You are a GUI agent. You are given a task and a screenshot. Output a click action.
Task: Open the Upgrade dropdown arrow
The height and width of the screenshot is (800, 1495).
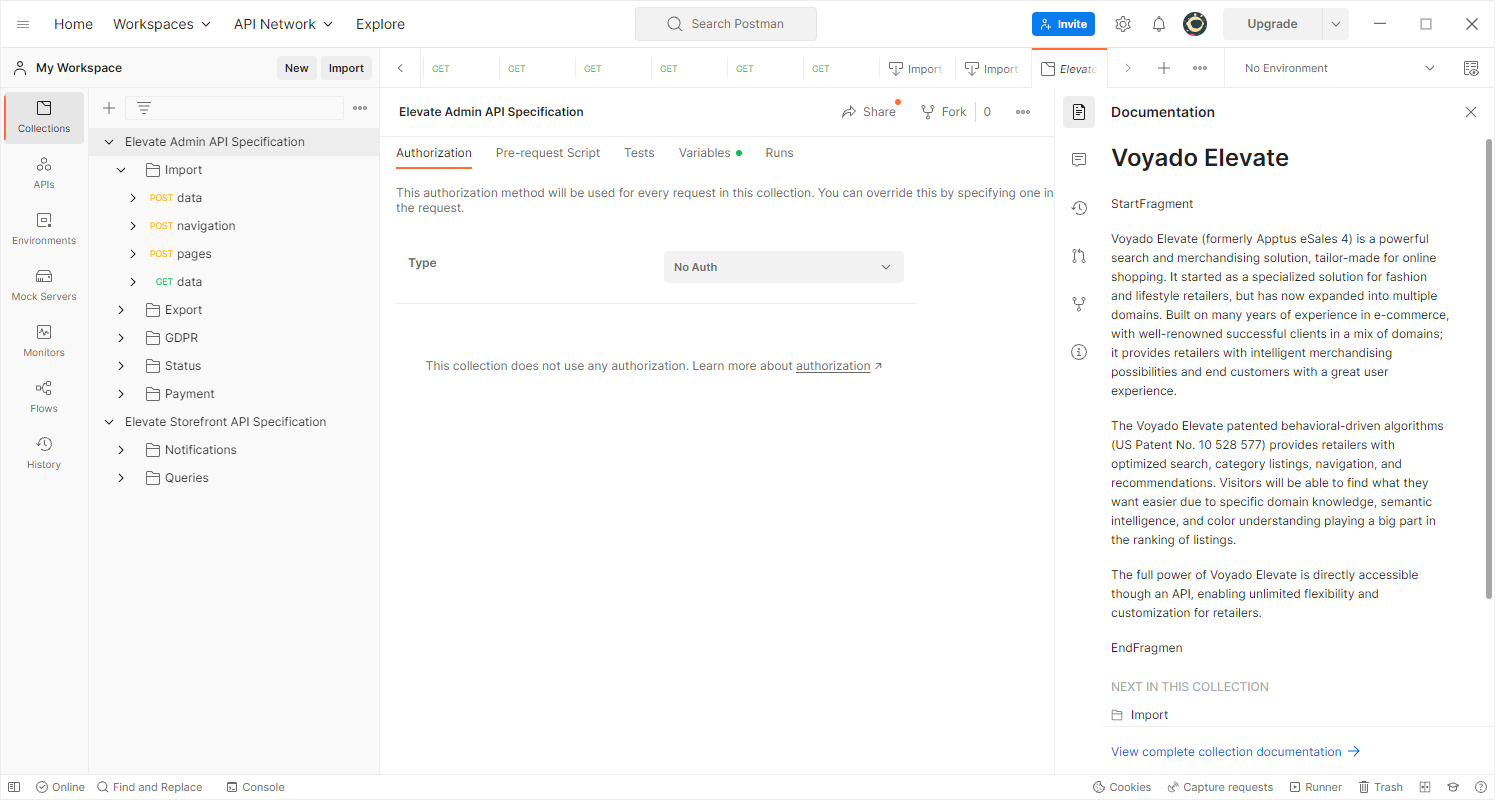pos(1336,24)
